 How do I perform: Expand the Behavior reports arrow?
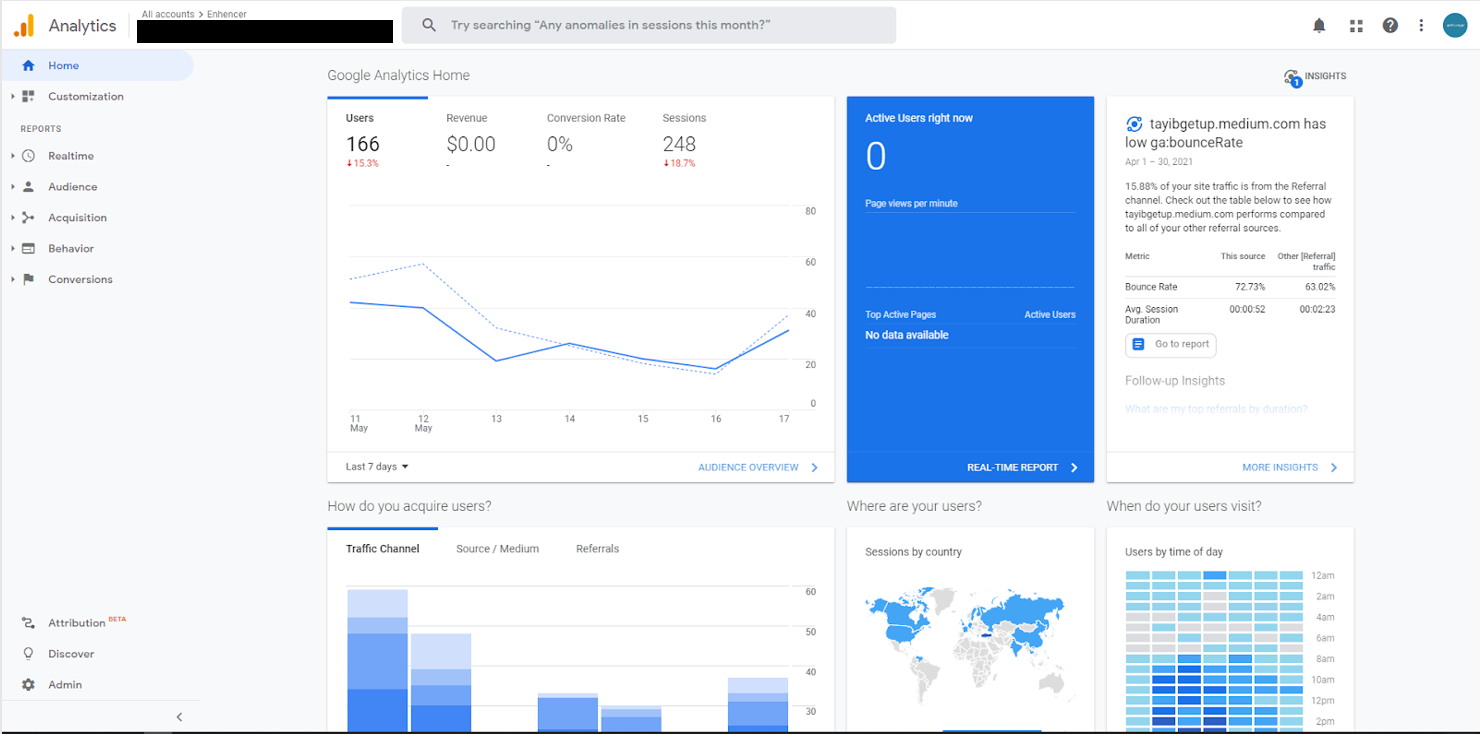pos(13,249)
